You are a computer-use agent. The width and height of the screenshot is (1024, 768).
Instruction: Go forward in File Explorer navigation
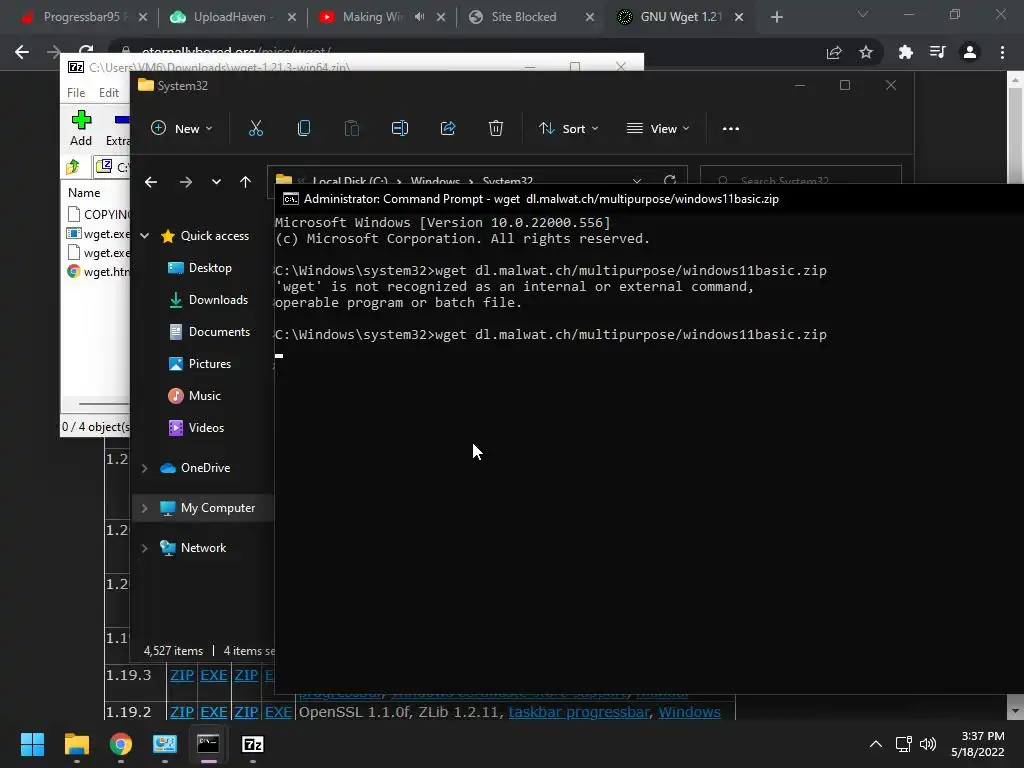tap(185, 182)
